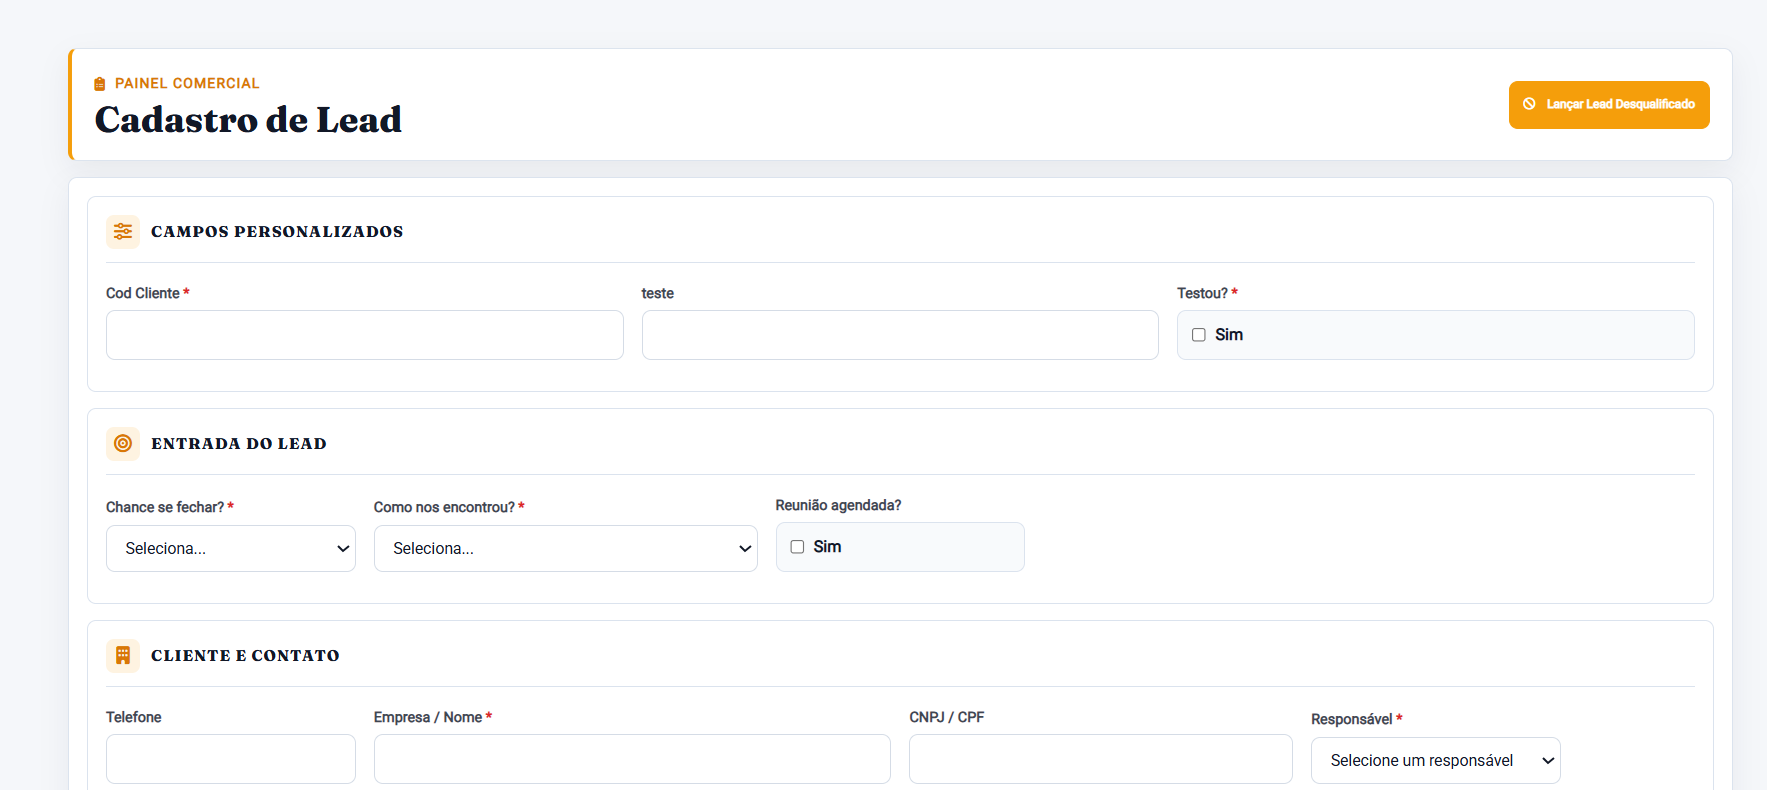This screenshot has width=1767, height=790.
Task: Click the Testou? field label
Action: (x=1207, y=294)
